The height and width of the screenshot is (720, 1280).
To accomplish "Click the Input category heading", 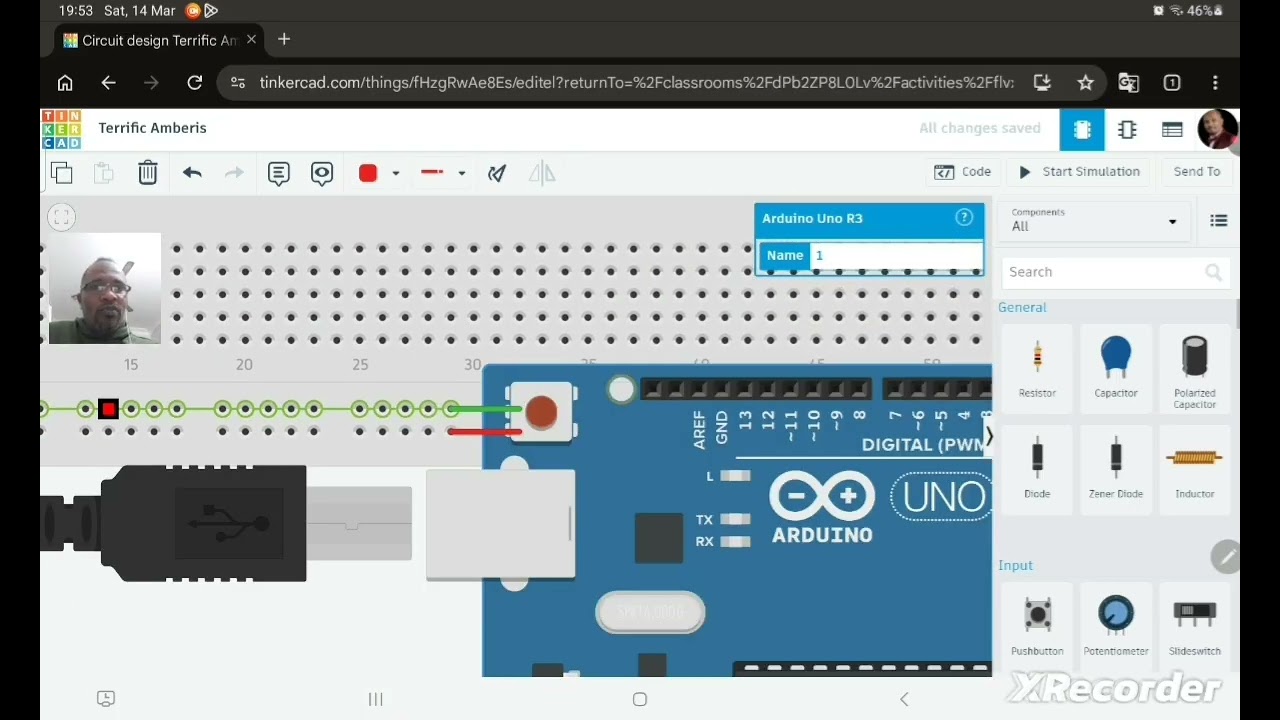I will coord(1015,566).
